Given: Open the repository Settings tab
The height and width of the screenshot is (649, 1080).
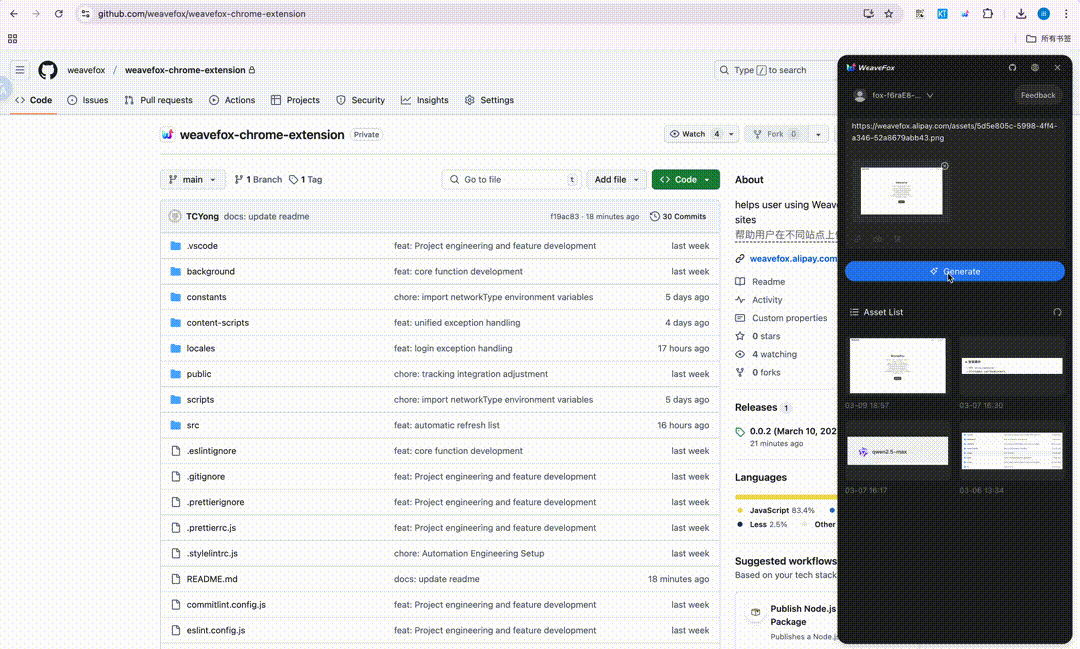Looking at the screenshot, I should point(489,100).
